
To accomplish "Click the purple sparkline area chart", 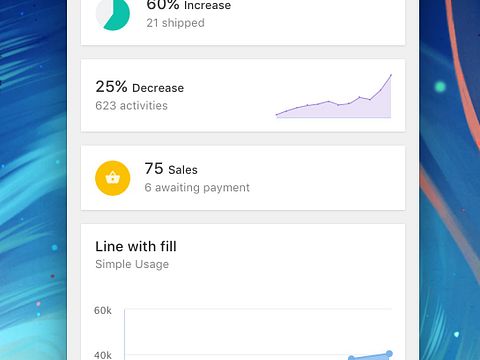I will pos(334,96).
